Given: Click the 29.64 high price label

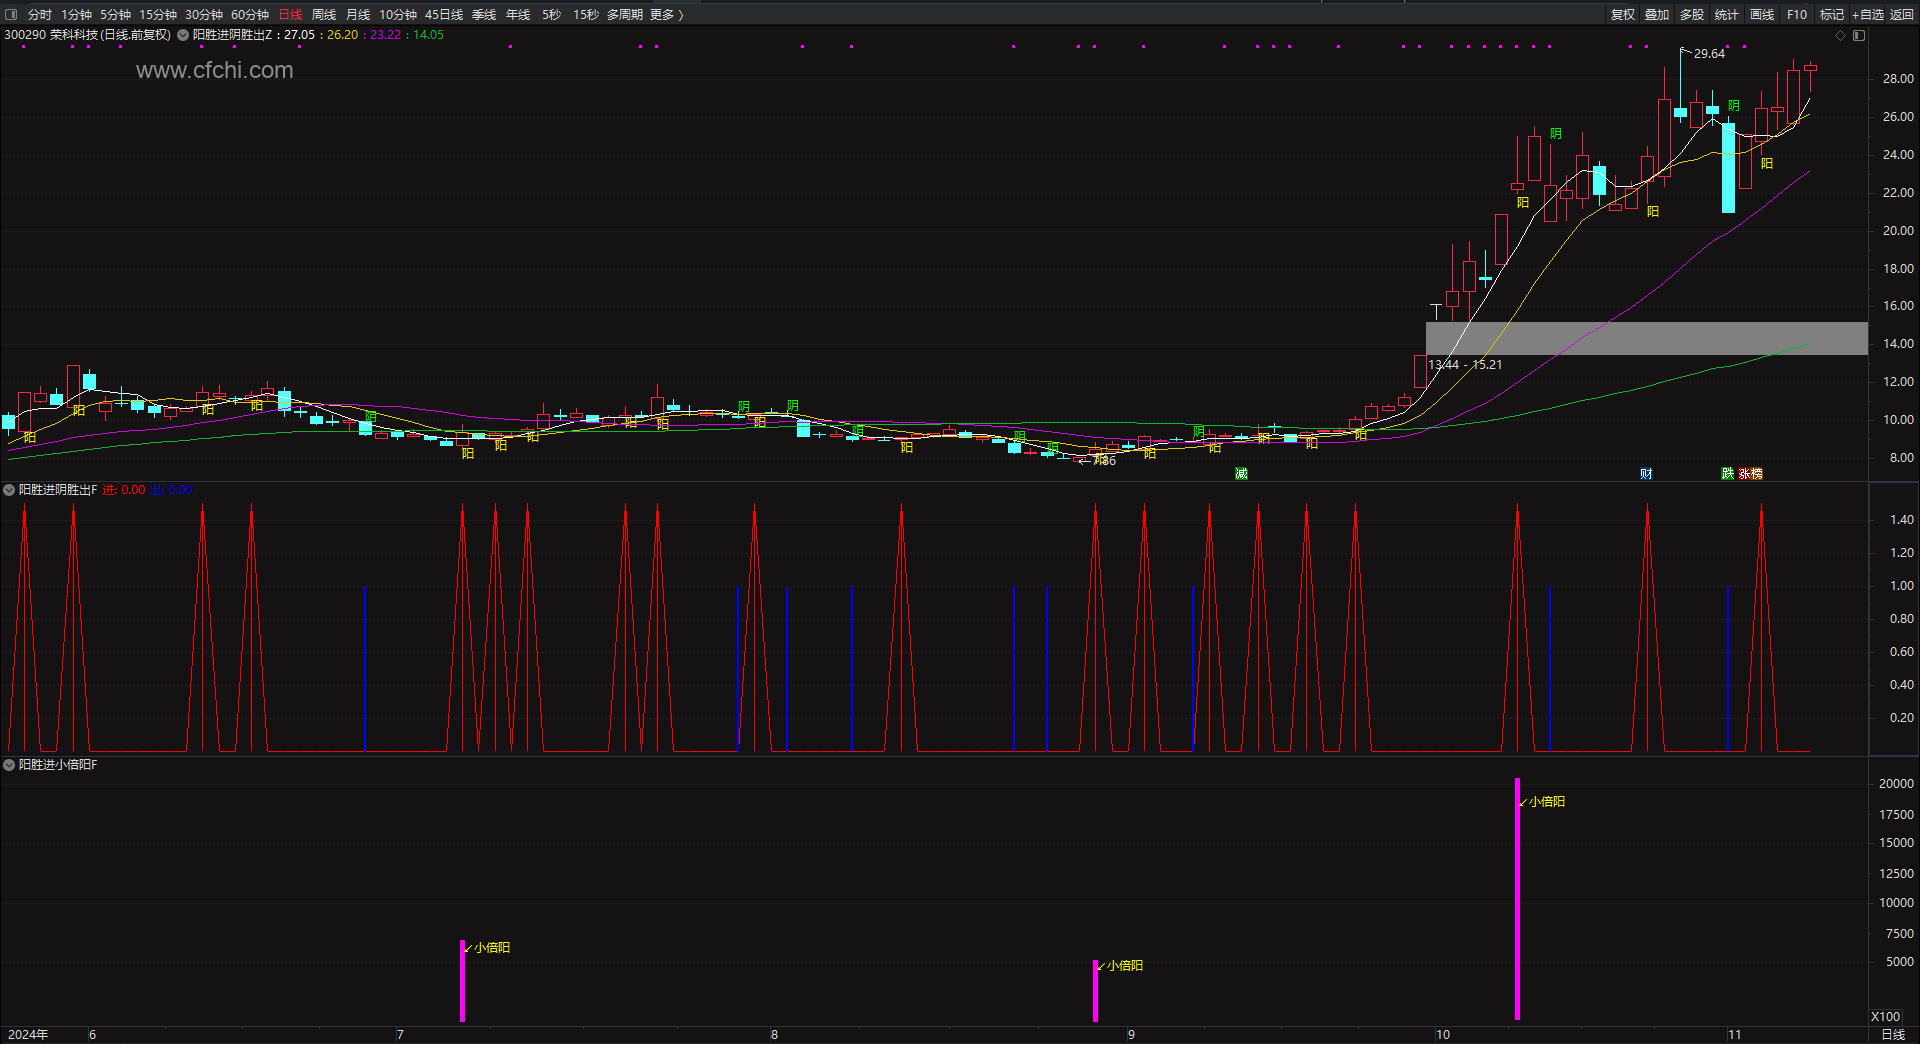Looking at the screenshot, I should point(1709,54).
